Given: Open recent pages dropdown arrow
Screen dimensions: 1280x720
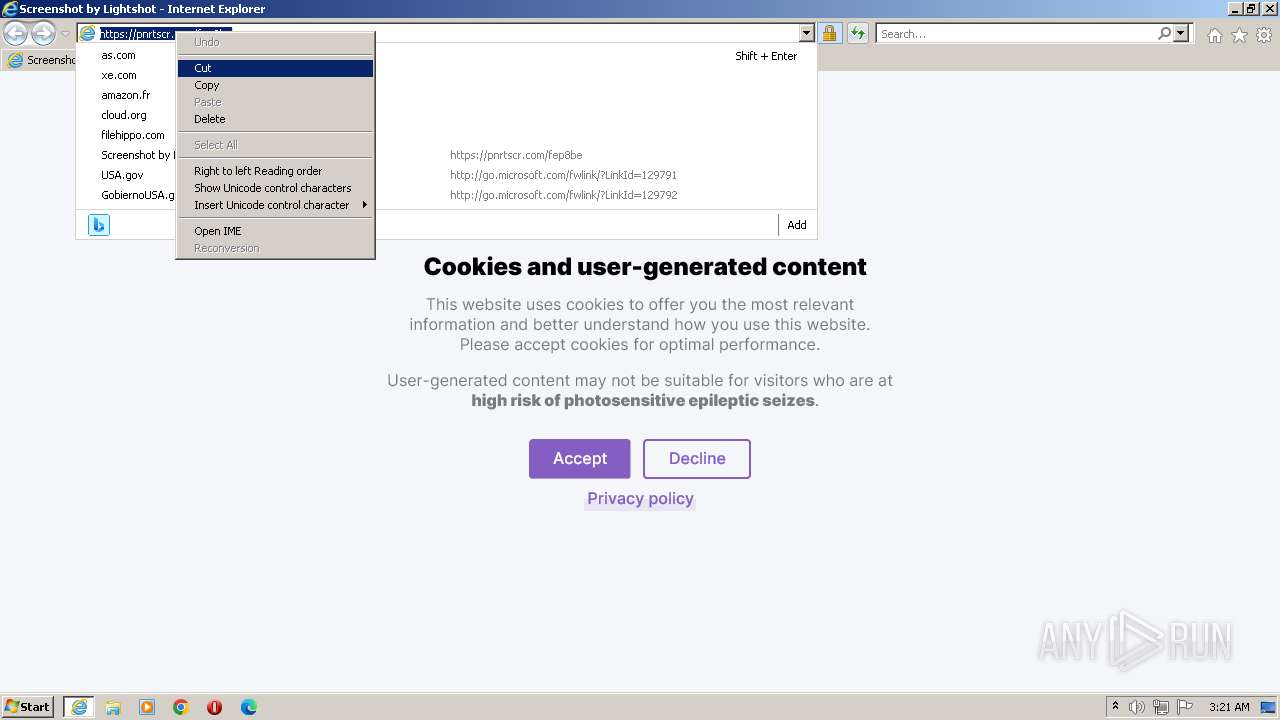Looking at the screenshot, I should (65, 34).
